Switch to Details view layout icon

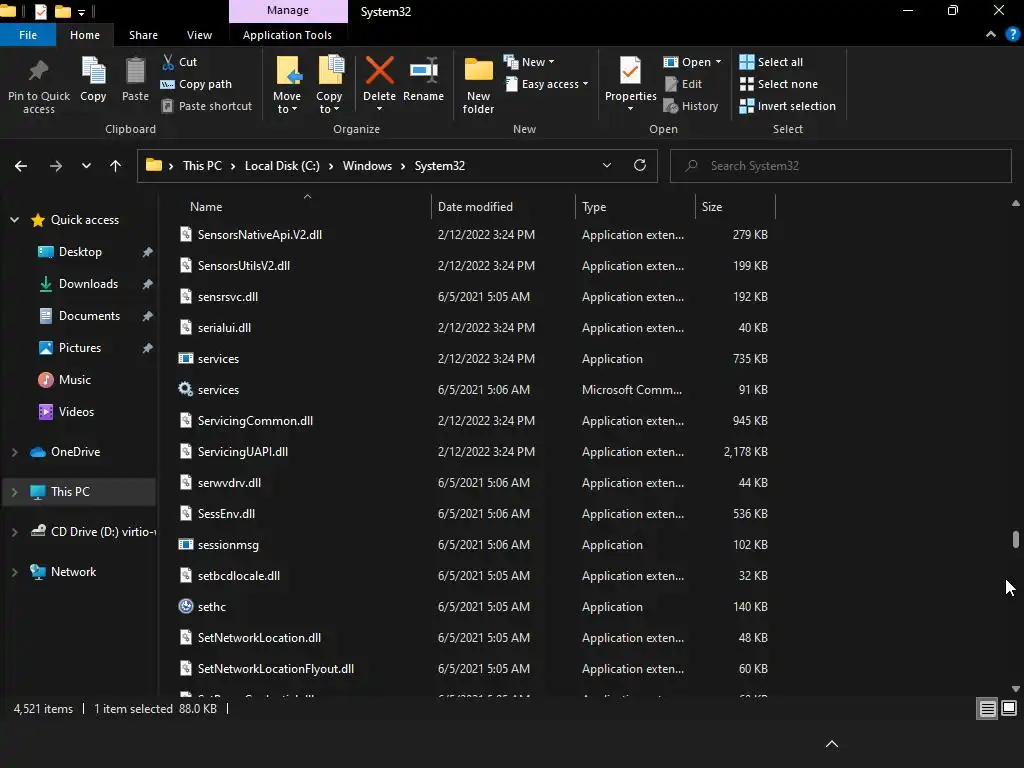987,709
